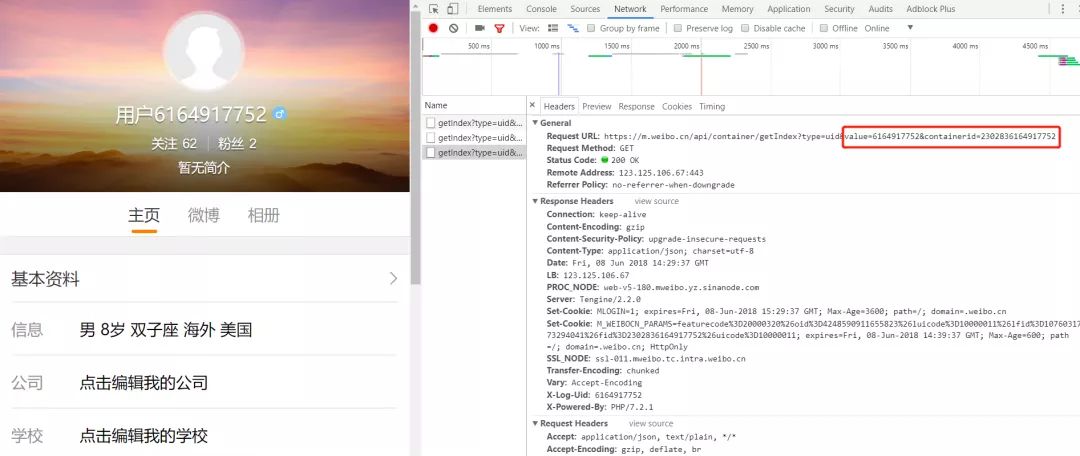Open the Audits tab
The width and height of the screenshot is (1080, 456).
(x=880, y=9)
